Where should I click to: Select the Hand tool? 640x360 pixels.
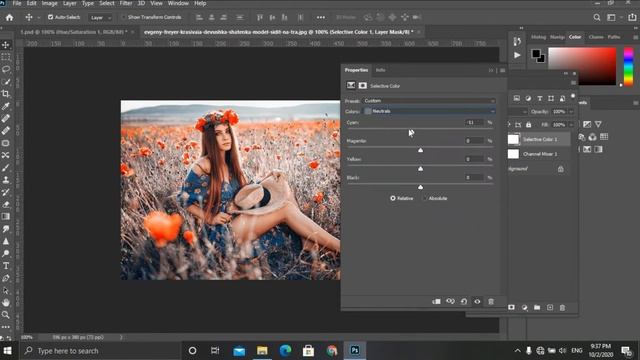coord(6,302)
